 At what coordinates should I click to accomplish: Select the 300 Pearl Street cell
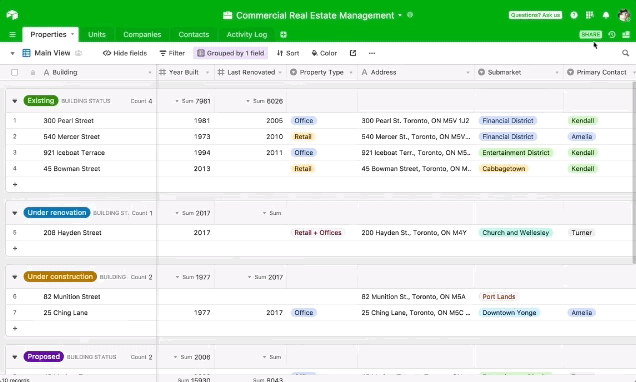(x=81, y=121)
